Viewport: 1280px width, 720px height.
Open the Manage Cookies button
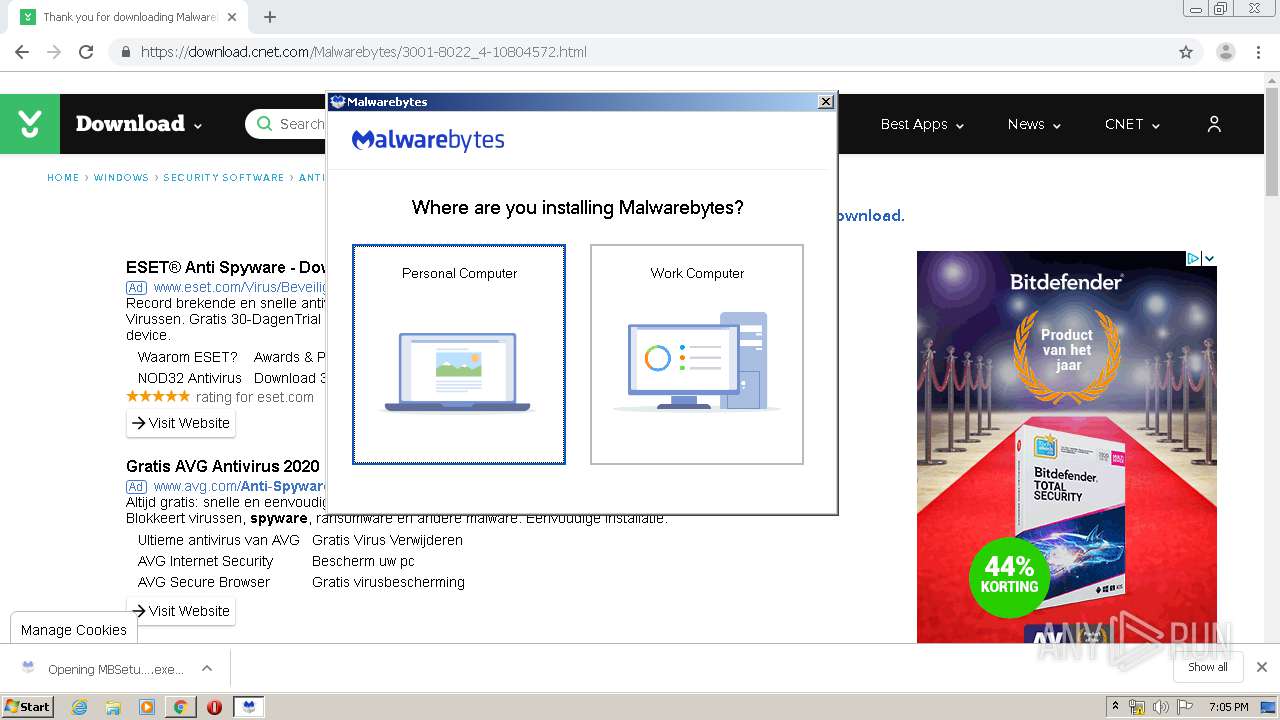point(74,630)
